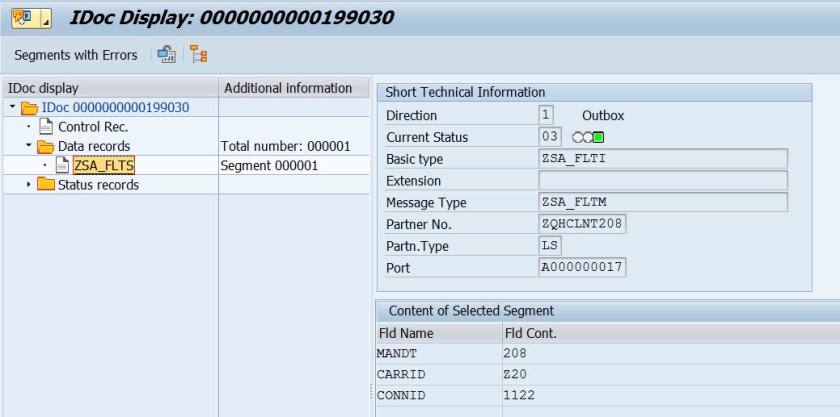
Task: Select the cell with value Z20
Action: [671, 375]
